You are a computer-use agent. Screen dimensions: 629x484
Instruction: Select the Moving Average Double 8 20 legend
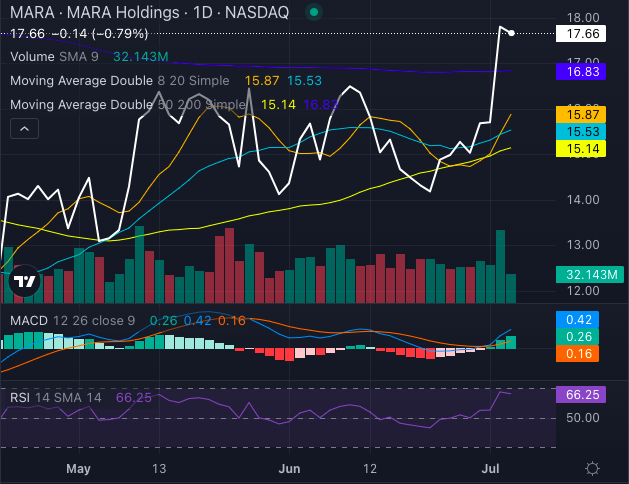(x=120, y=81)
